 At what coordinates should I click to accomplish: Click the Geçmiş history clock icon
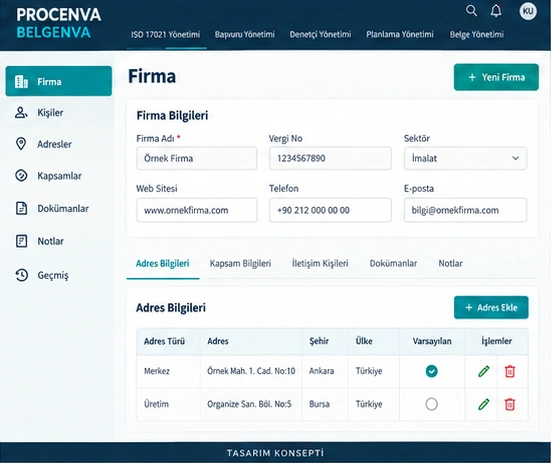pyautogui.click(x=21, y=275)
